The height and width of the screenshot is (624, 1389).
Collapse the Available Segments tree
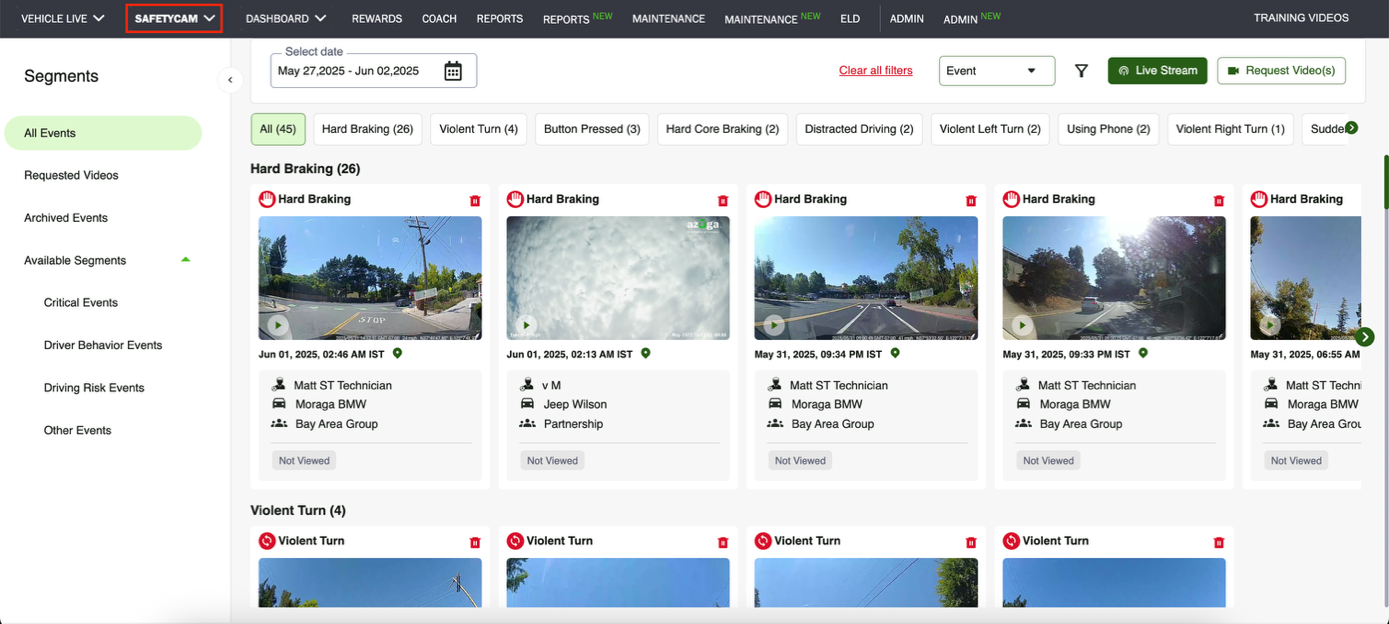pyautogui.click(x=185, y=260)
